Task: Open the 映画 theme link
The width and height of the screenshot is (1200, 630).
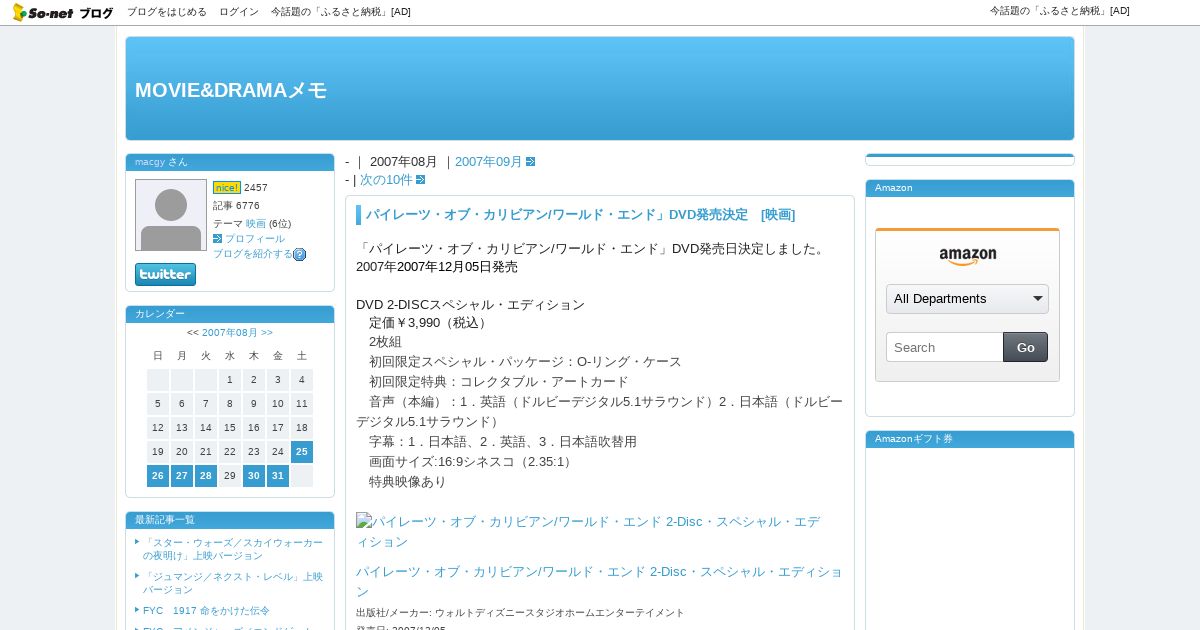Action: coord(256,224)
